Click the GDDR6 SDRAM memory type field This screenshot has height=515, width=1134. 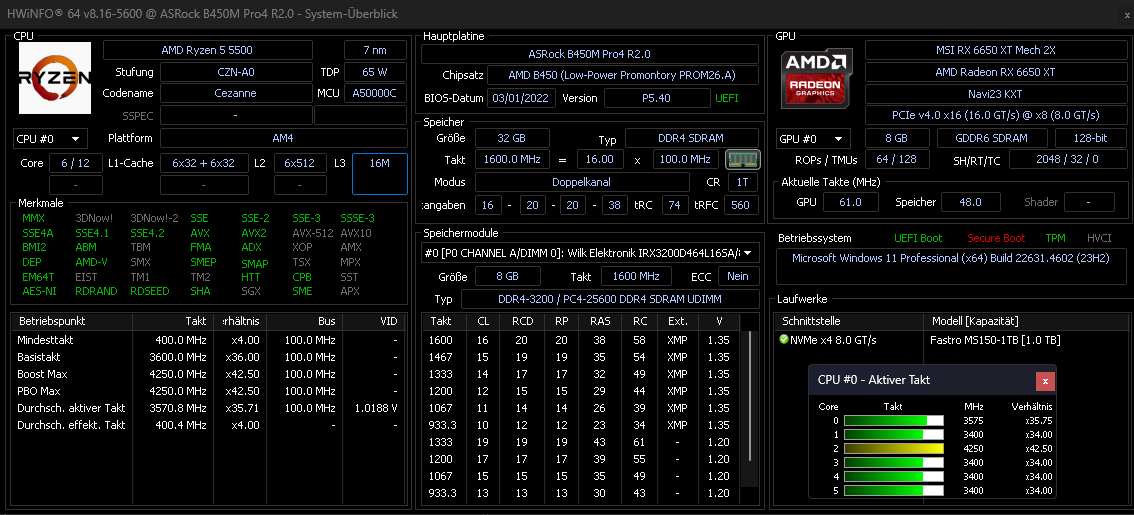pyautogui.click(x=992, y=138)
